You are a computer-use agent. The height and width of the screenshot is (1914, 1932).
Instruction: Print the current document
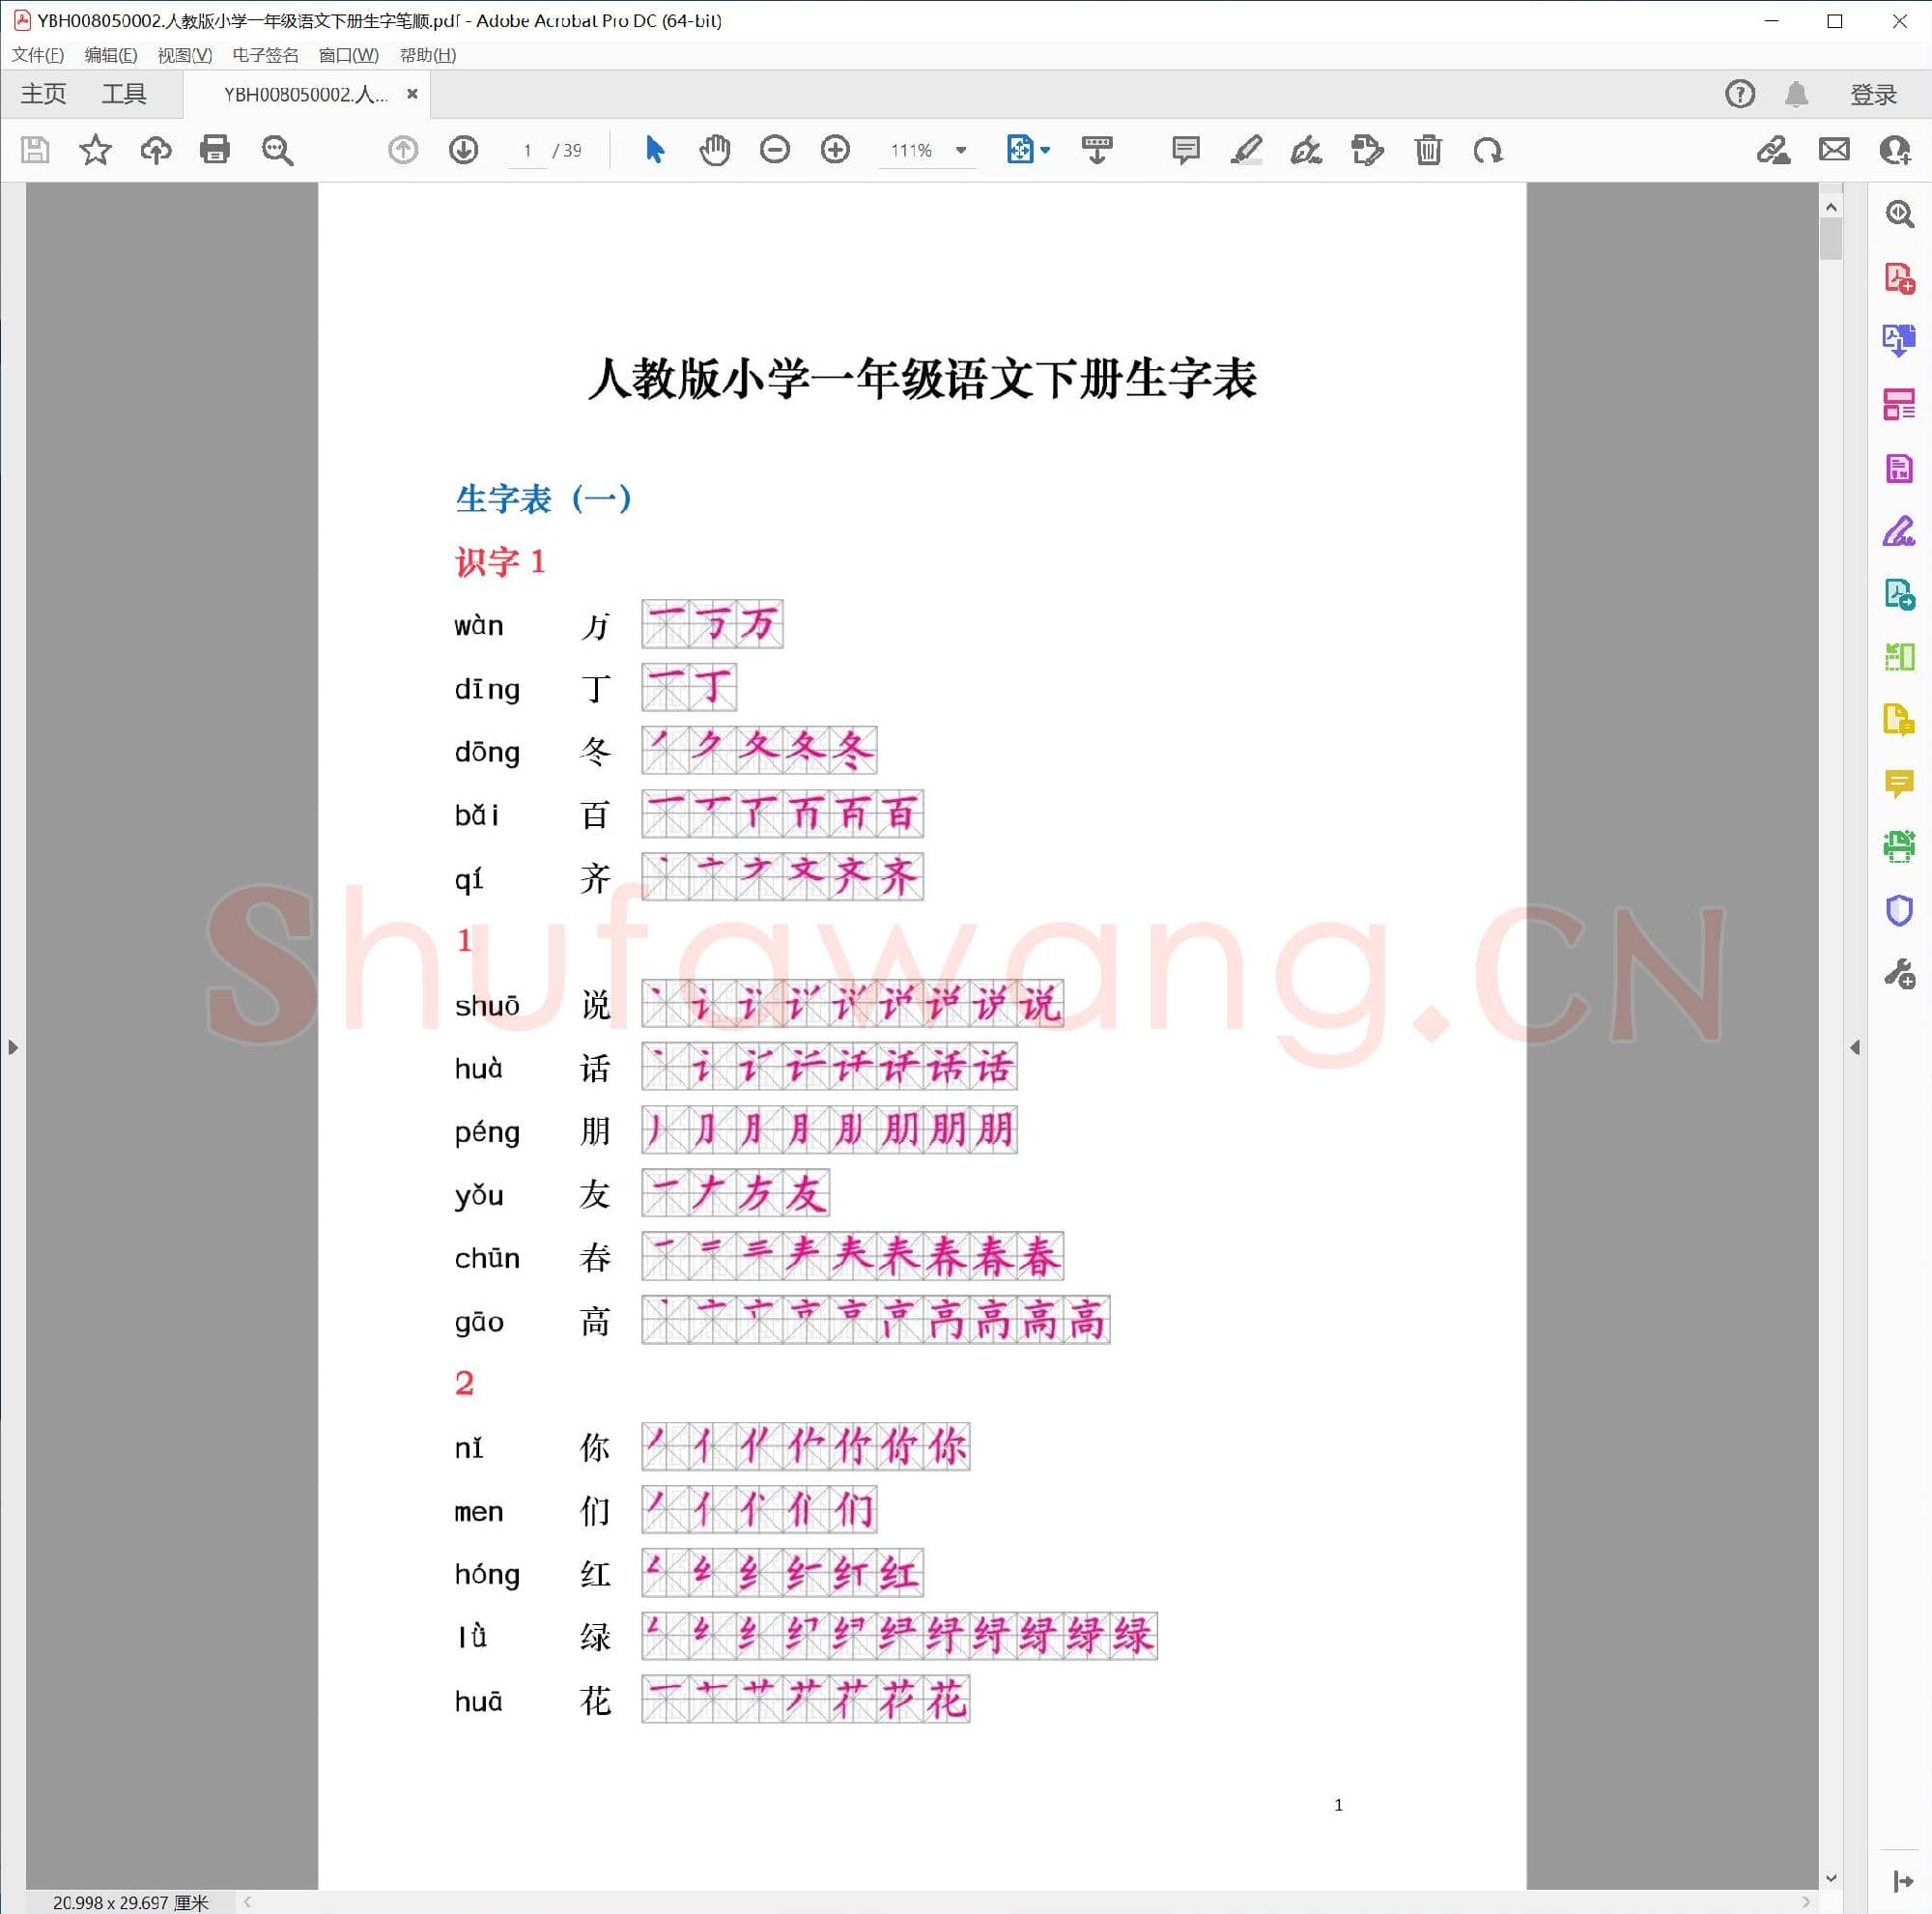tap(215, 150)
